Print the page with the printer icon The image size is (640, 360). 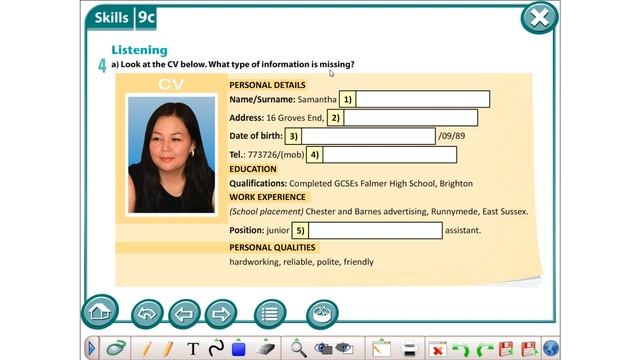tap(409, 349)
